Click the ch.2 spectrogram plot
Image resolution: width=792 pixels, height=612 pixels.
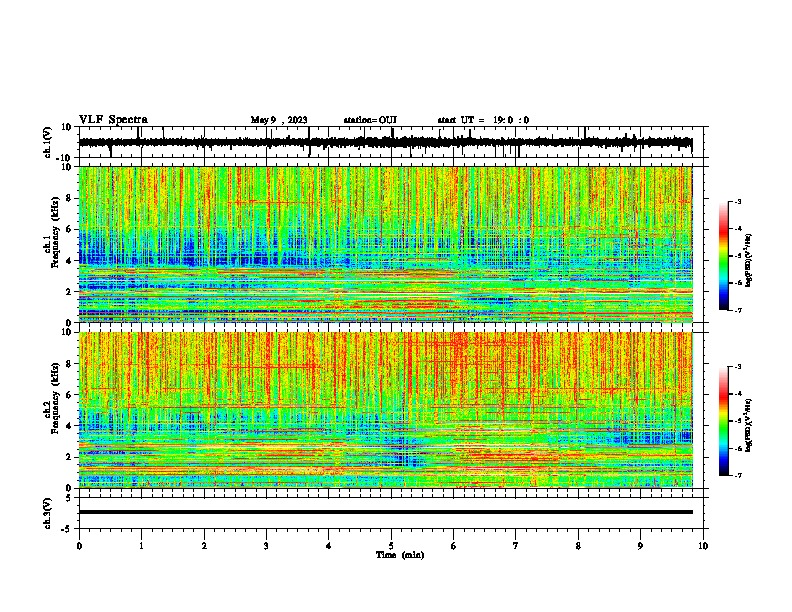coord(386,410)
